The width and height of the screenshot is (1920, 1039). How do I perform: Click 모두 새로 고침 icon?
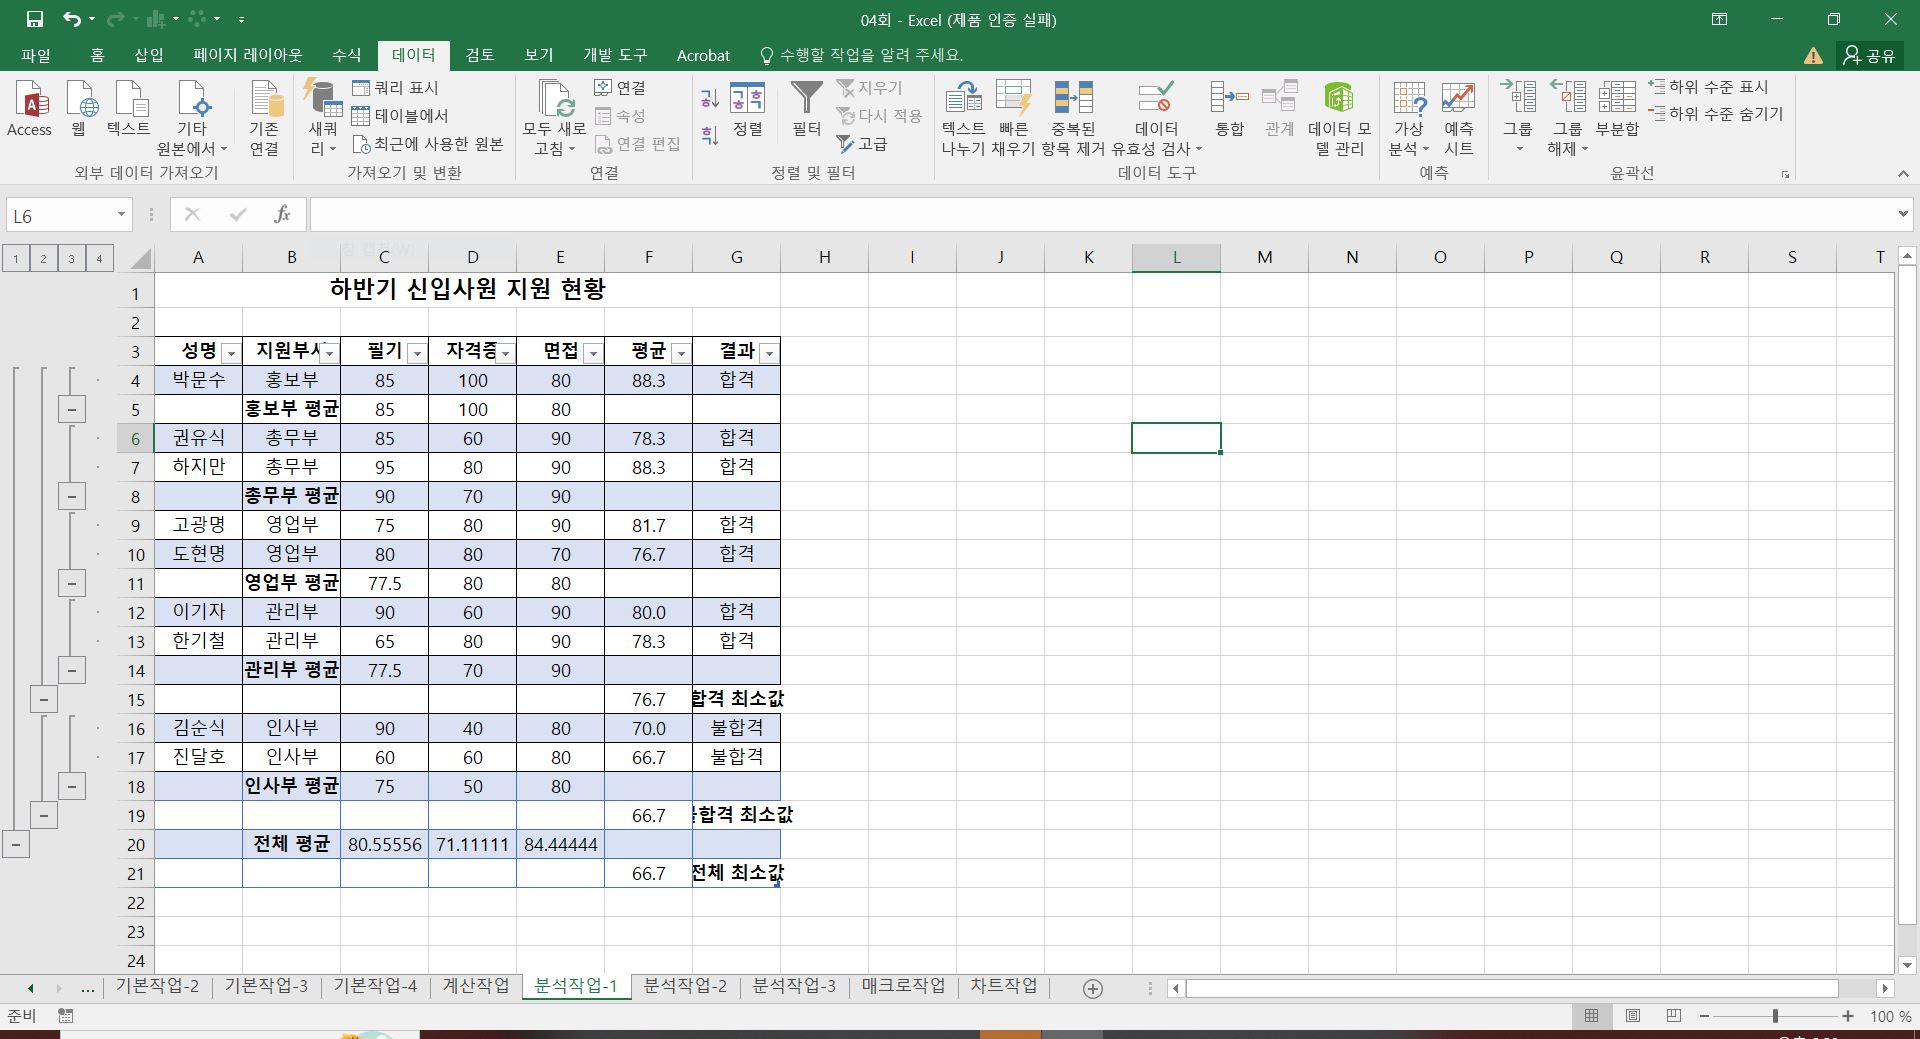click(554, 100)
